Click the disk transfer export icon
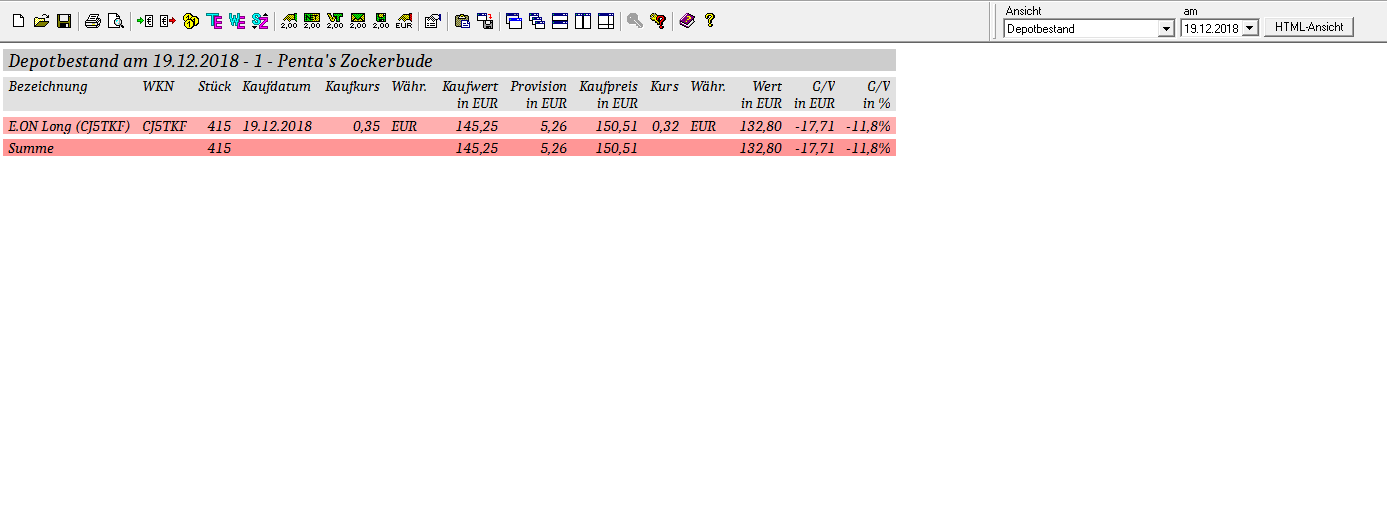The width and height of the screenshot is (1387, 505). click(x=485, y=20)
